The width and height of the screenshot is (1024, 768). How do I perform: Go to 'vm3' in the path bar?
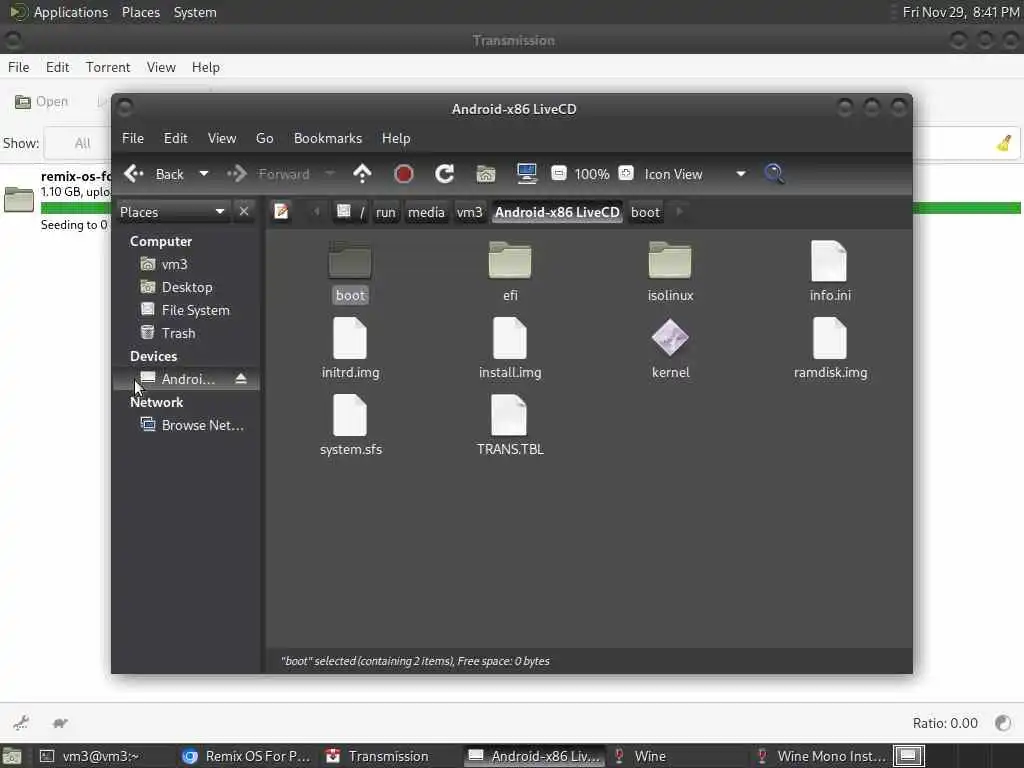pyautogui.click(x=469, y=212)
